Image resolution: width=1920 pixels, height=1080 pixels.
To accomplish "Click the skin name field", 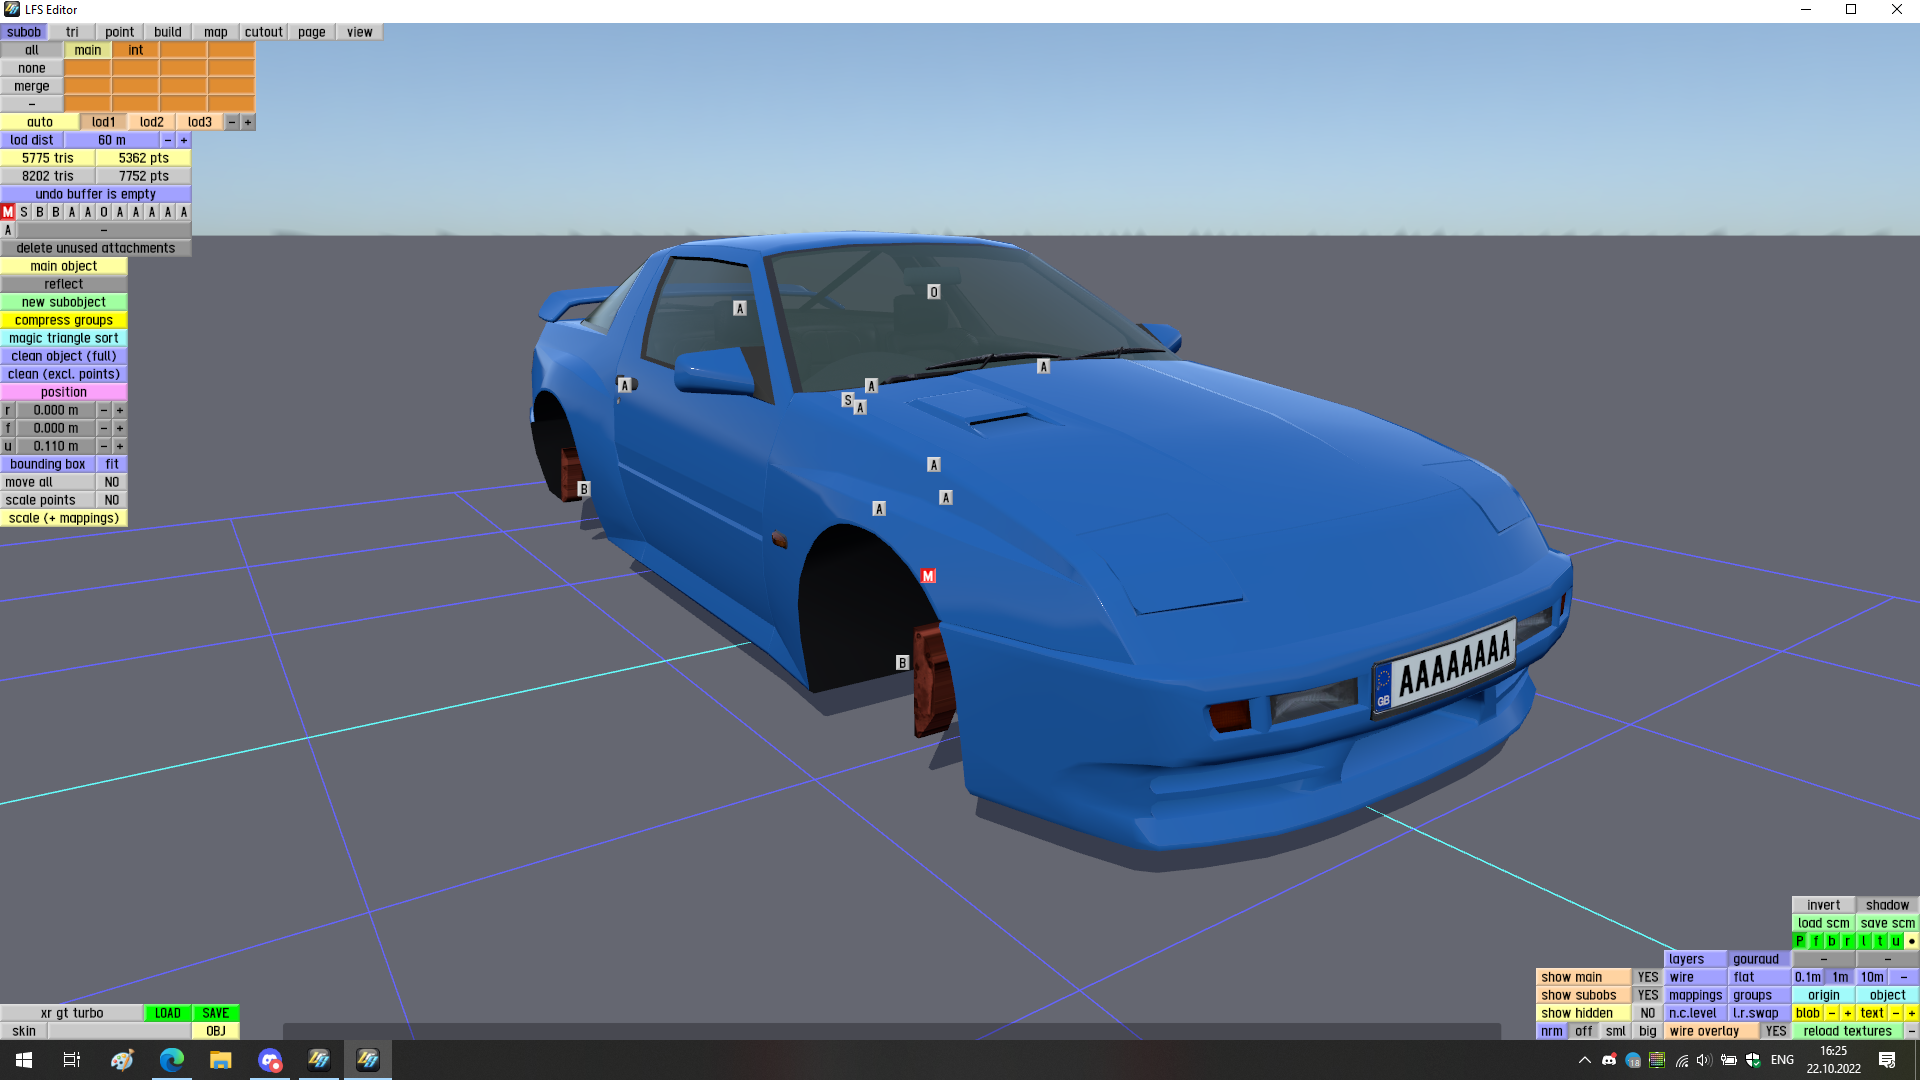I will 119,1031.
